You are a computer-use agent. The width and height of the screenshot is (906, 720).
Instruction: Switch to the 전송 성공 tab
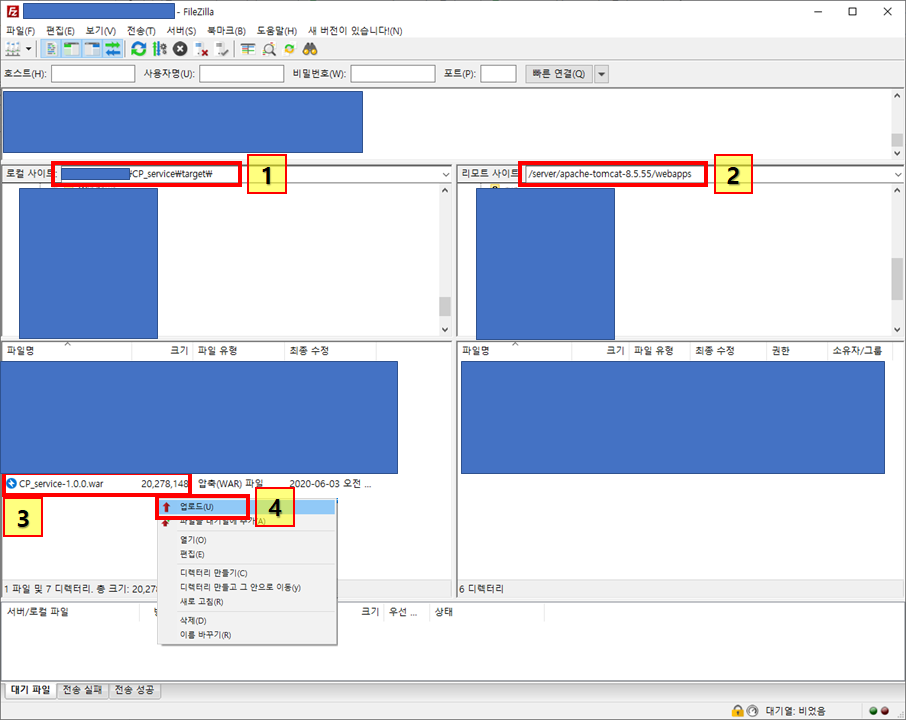(135, 690)
